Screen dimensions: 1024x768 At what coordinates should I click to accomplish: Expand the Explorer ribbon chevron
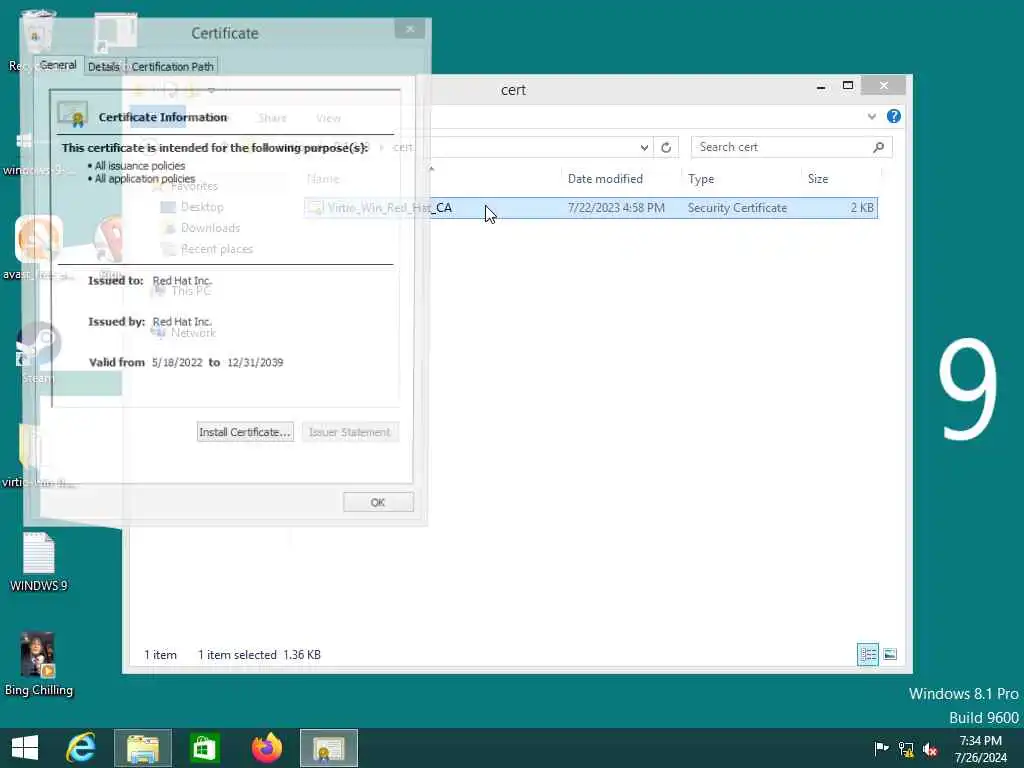coord(871,116)
